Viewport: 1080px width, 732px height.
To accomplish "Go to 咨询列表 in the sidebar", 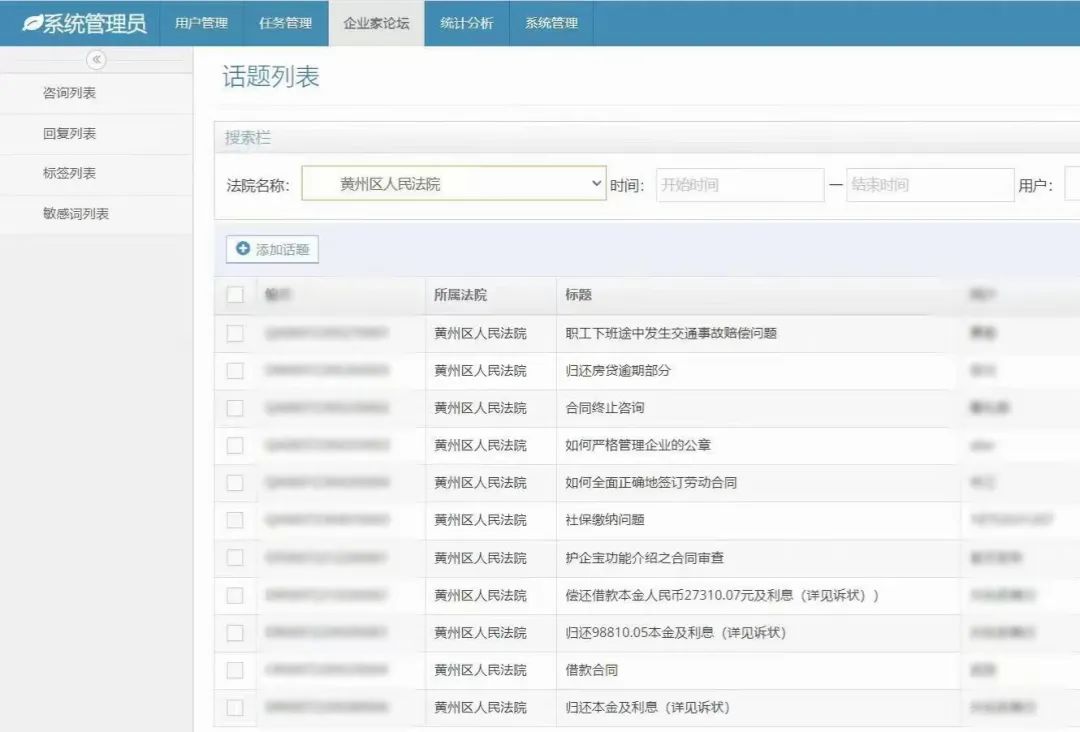I will [x=96, y=93].
